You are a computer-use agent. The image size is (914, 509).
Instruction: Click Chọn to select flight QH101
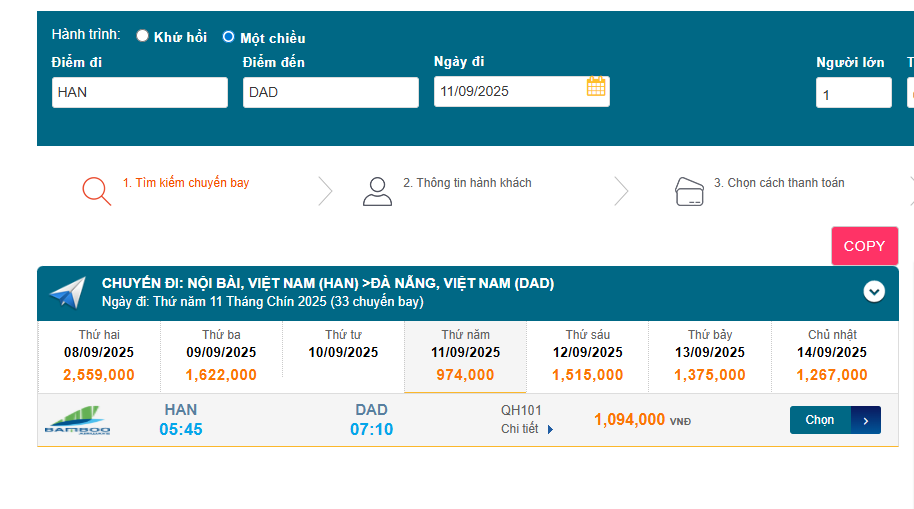point(820,420)
